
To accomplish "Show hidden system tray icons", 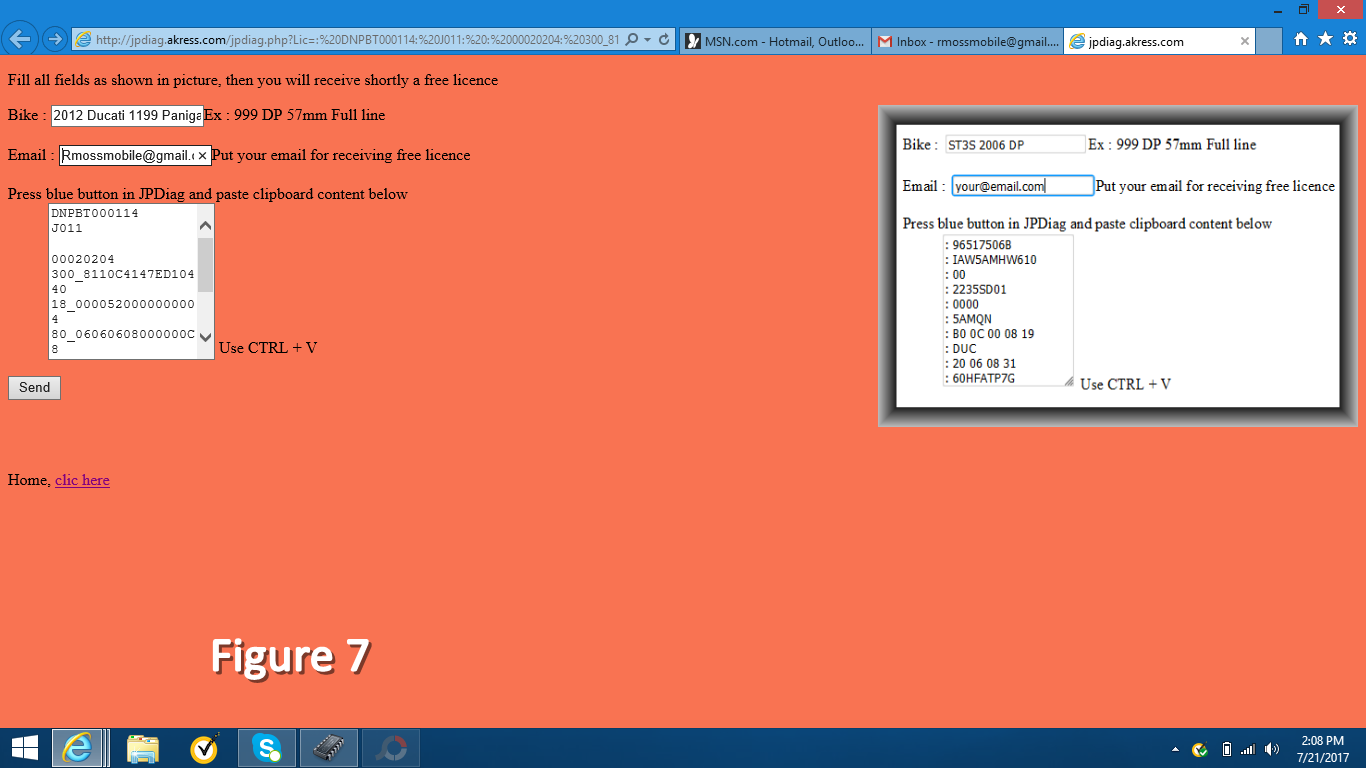I will [1175, 749].
